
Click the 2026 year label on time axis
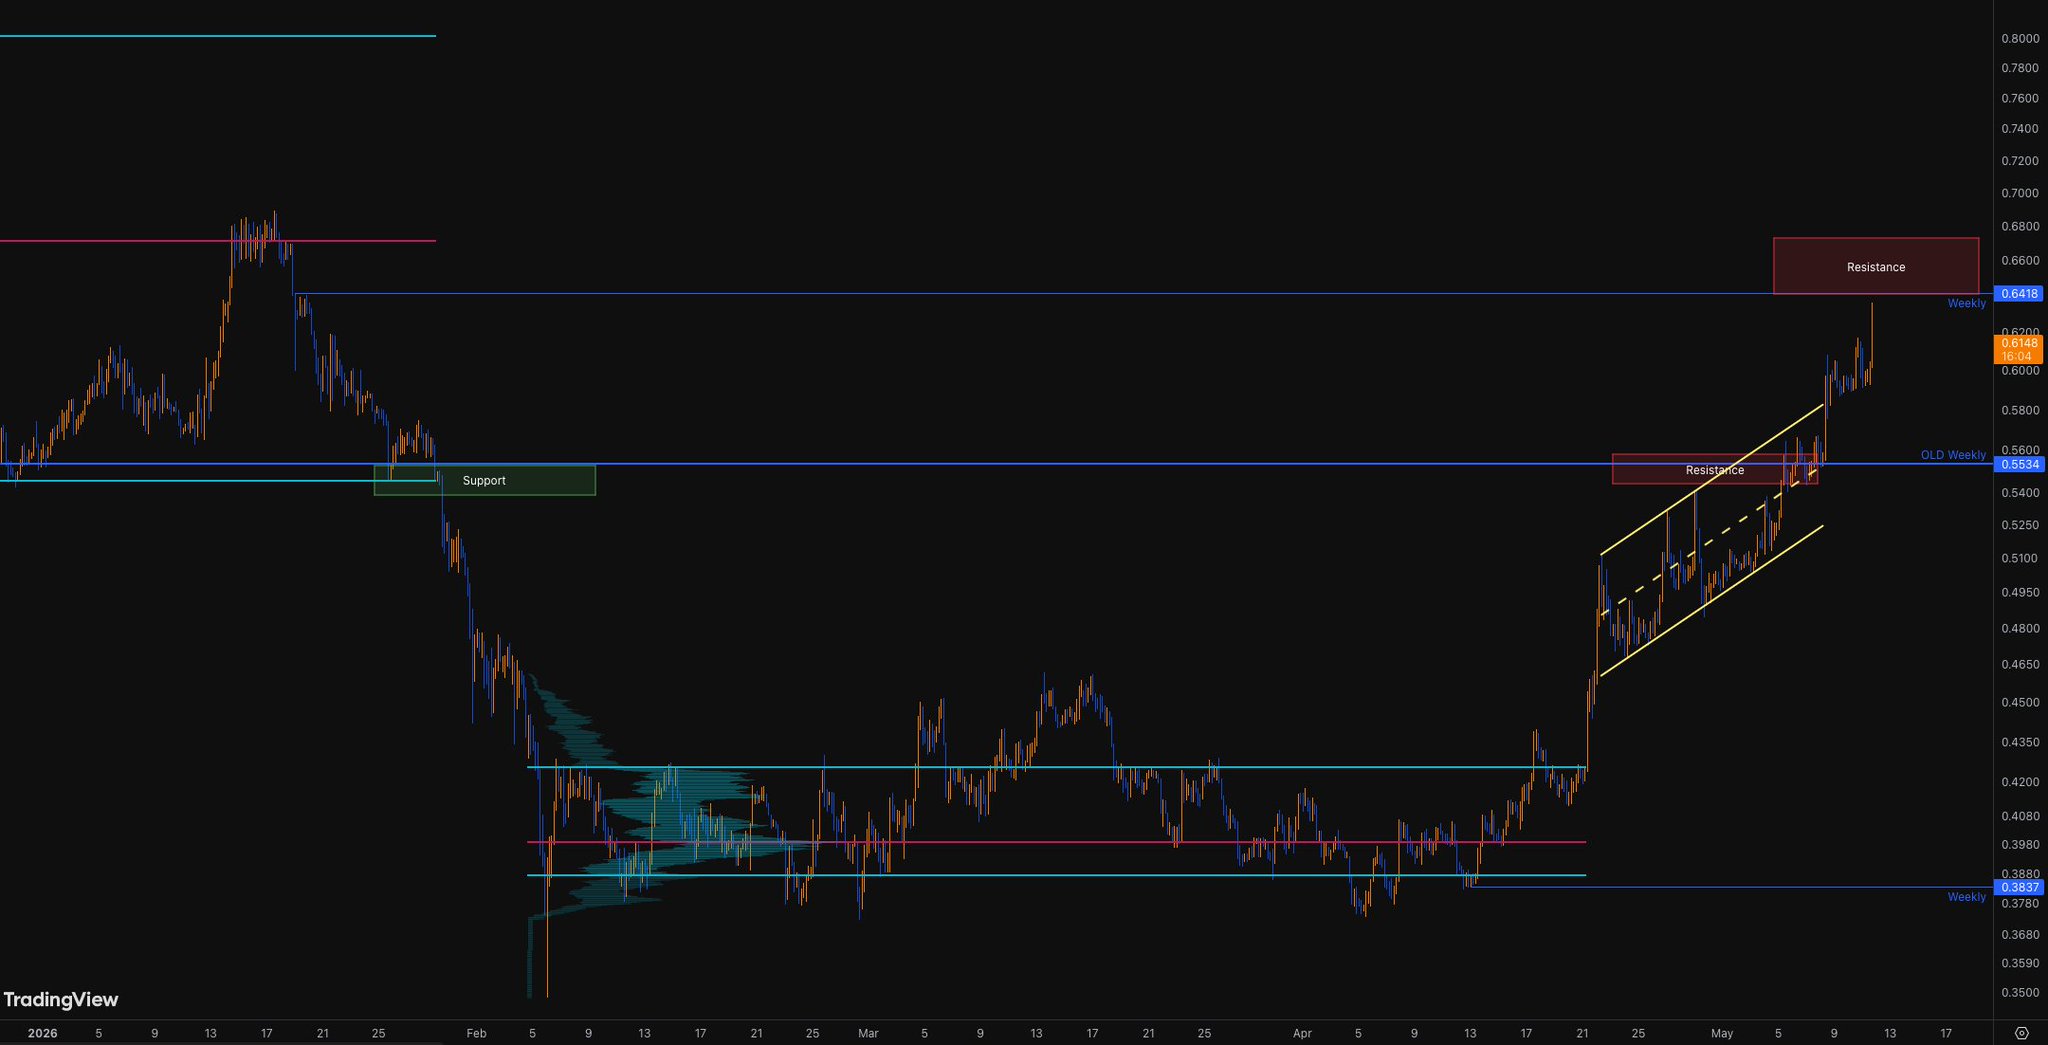pyautogui.click(x=42, y=1033)
